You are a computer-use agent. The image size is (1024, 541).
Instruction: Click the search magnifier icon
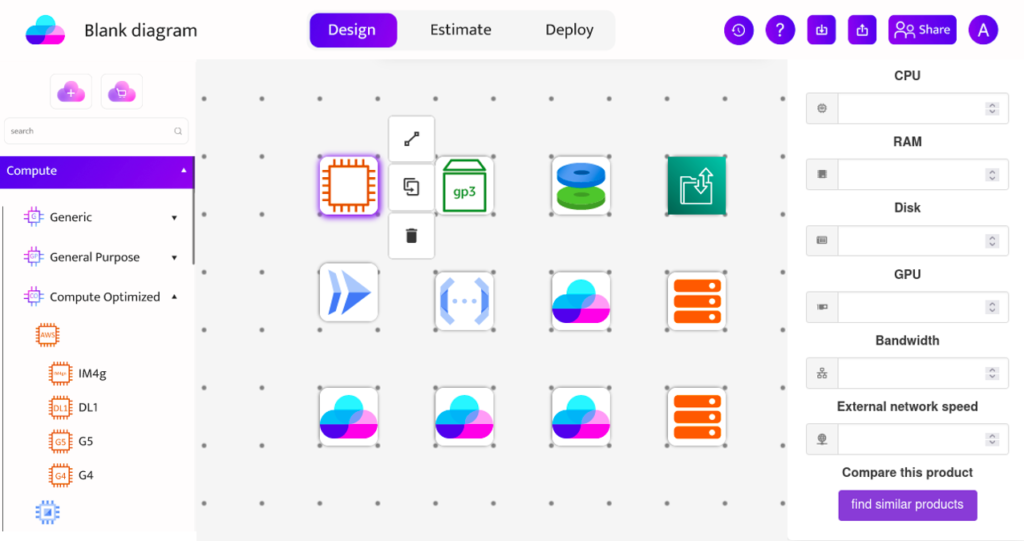(178, 131)
